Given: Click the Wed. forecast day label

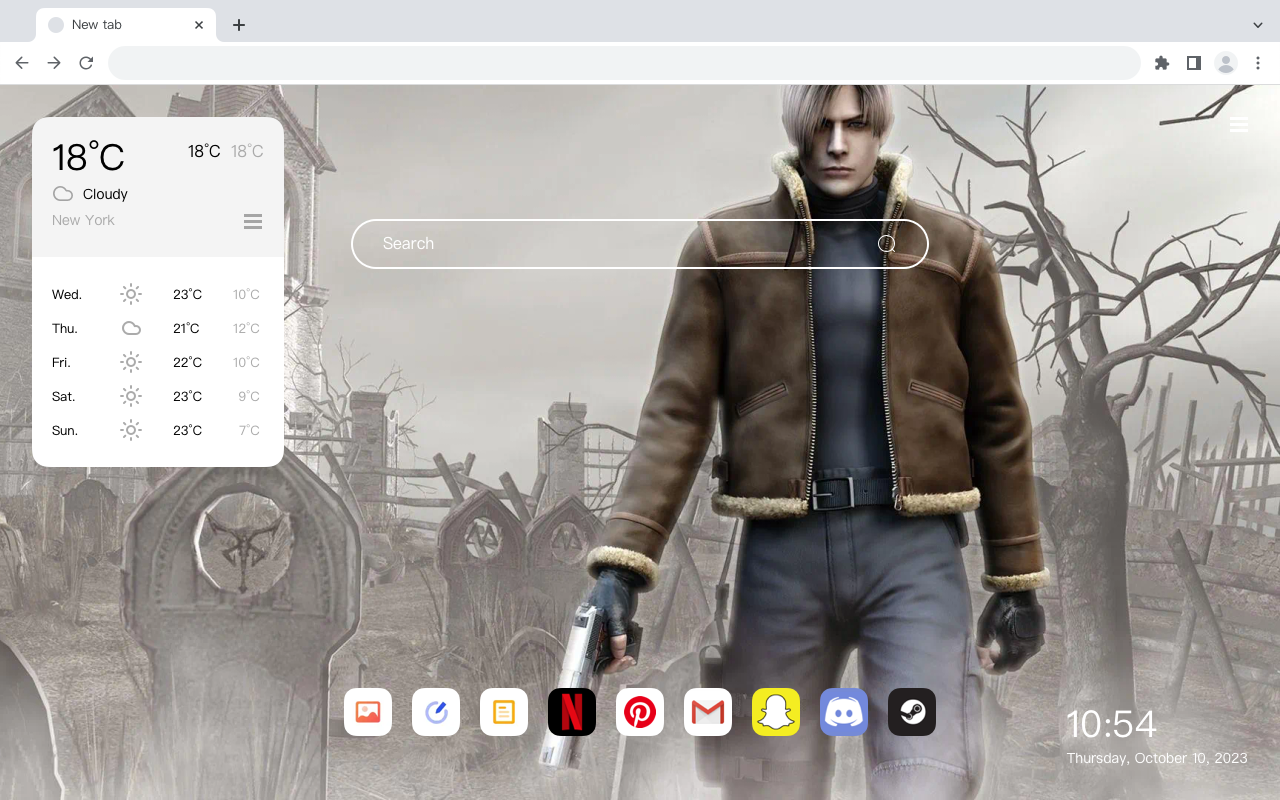Looking at the screenshot, I should (67, 294).
